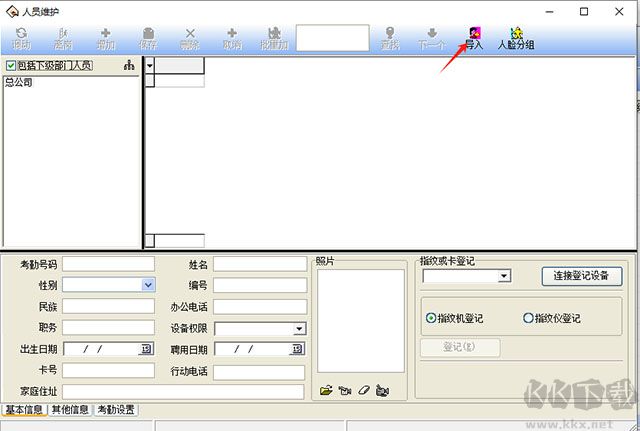Open 人脸分组 face grouping tool
Image resolution: width=640 pixels, height=431 pixels.
pyautogui.click(x=516, y=38)
